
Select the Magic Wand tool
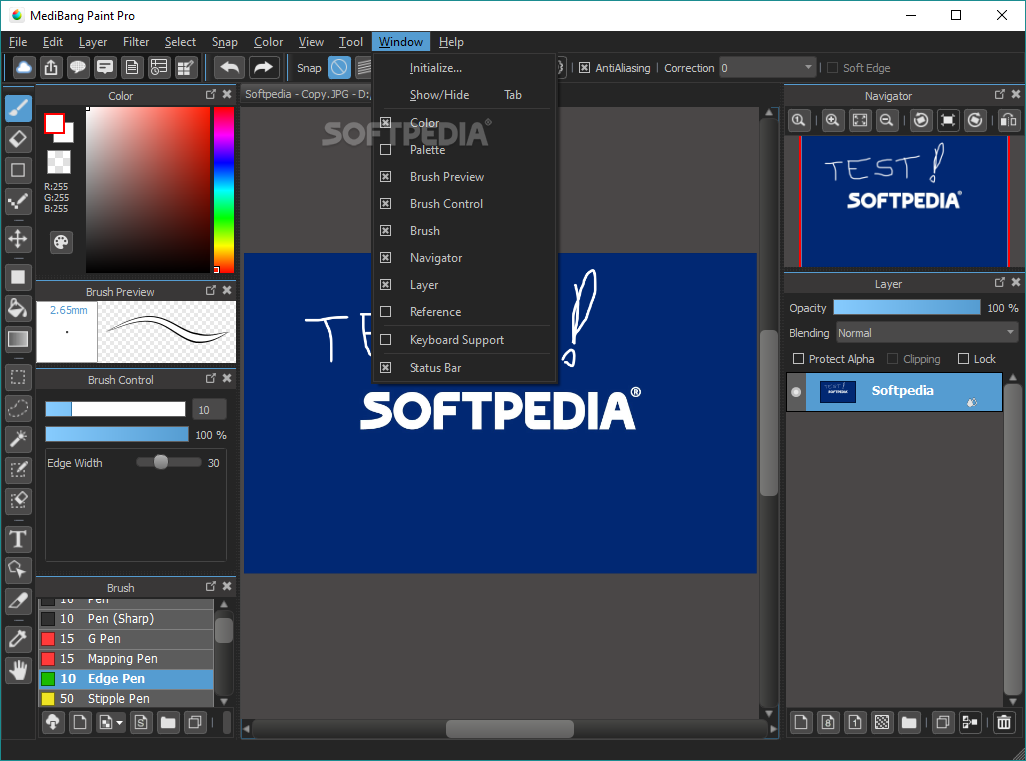[18, 439]
